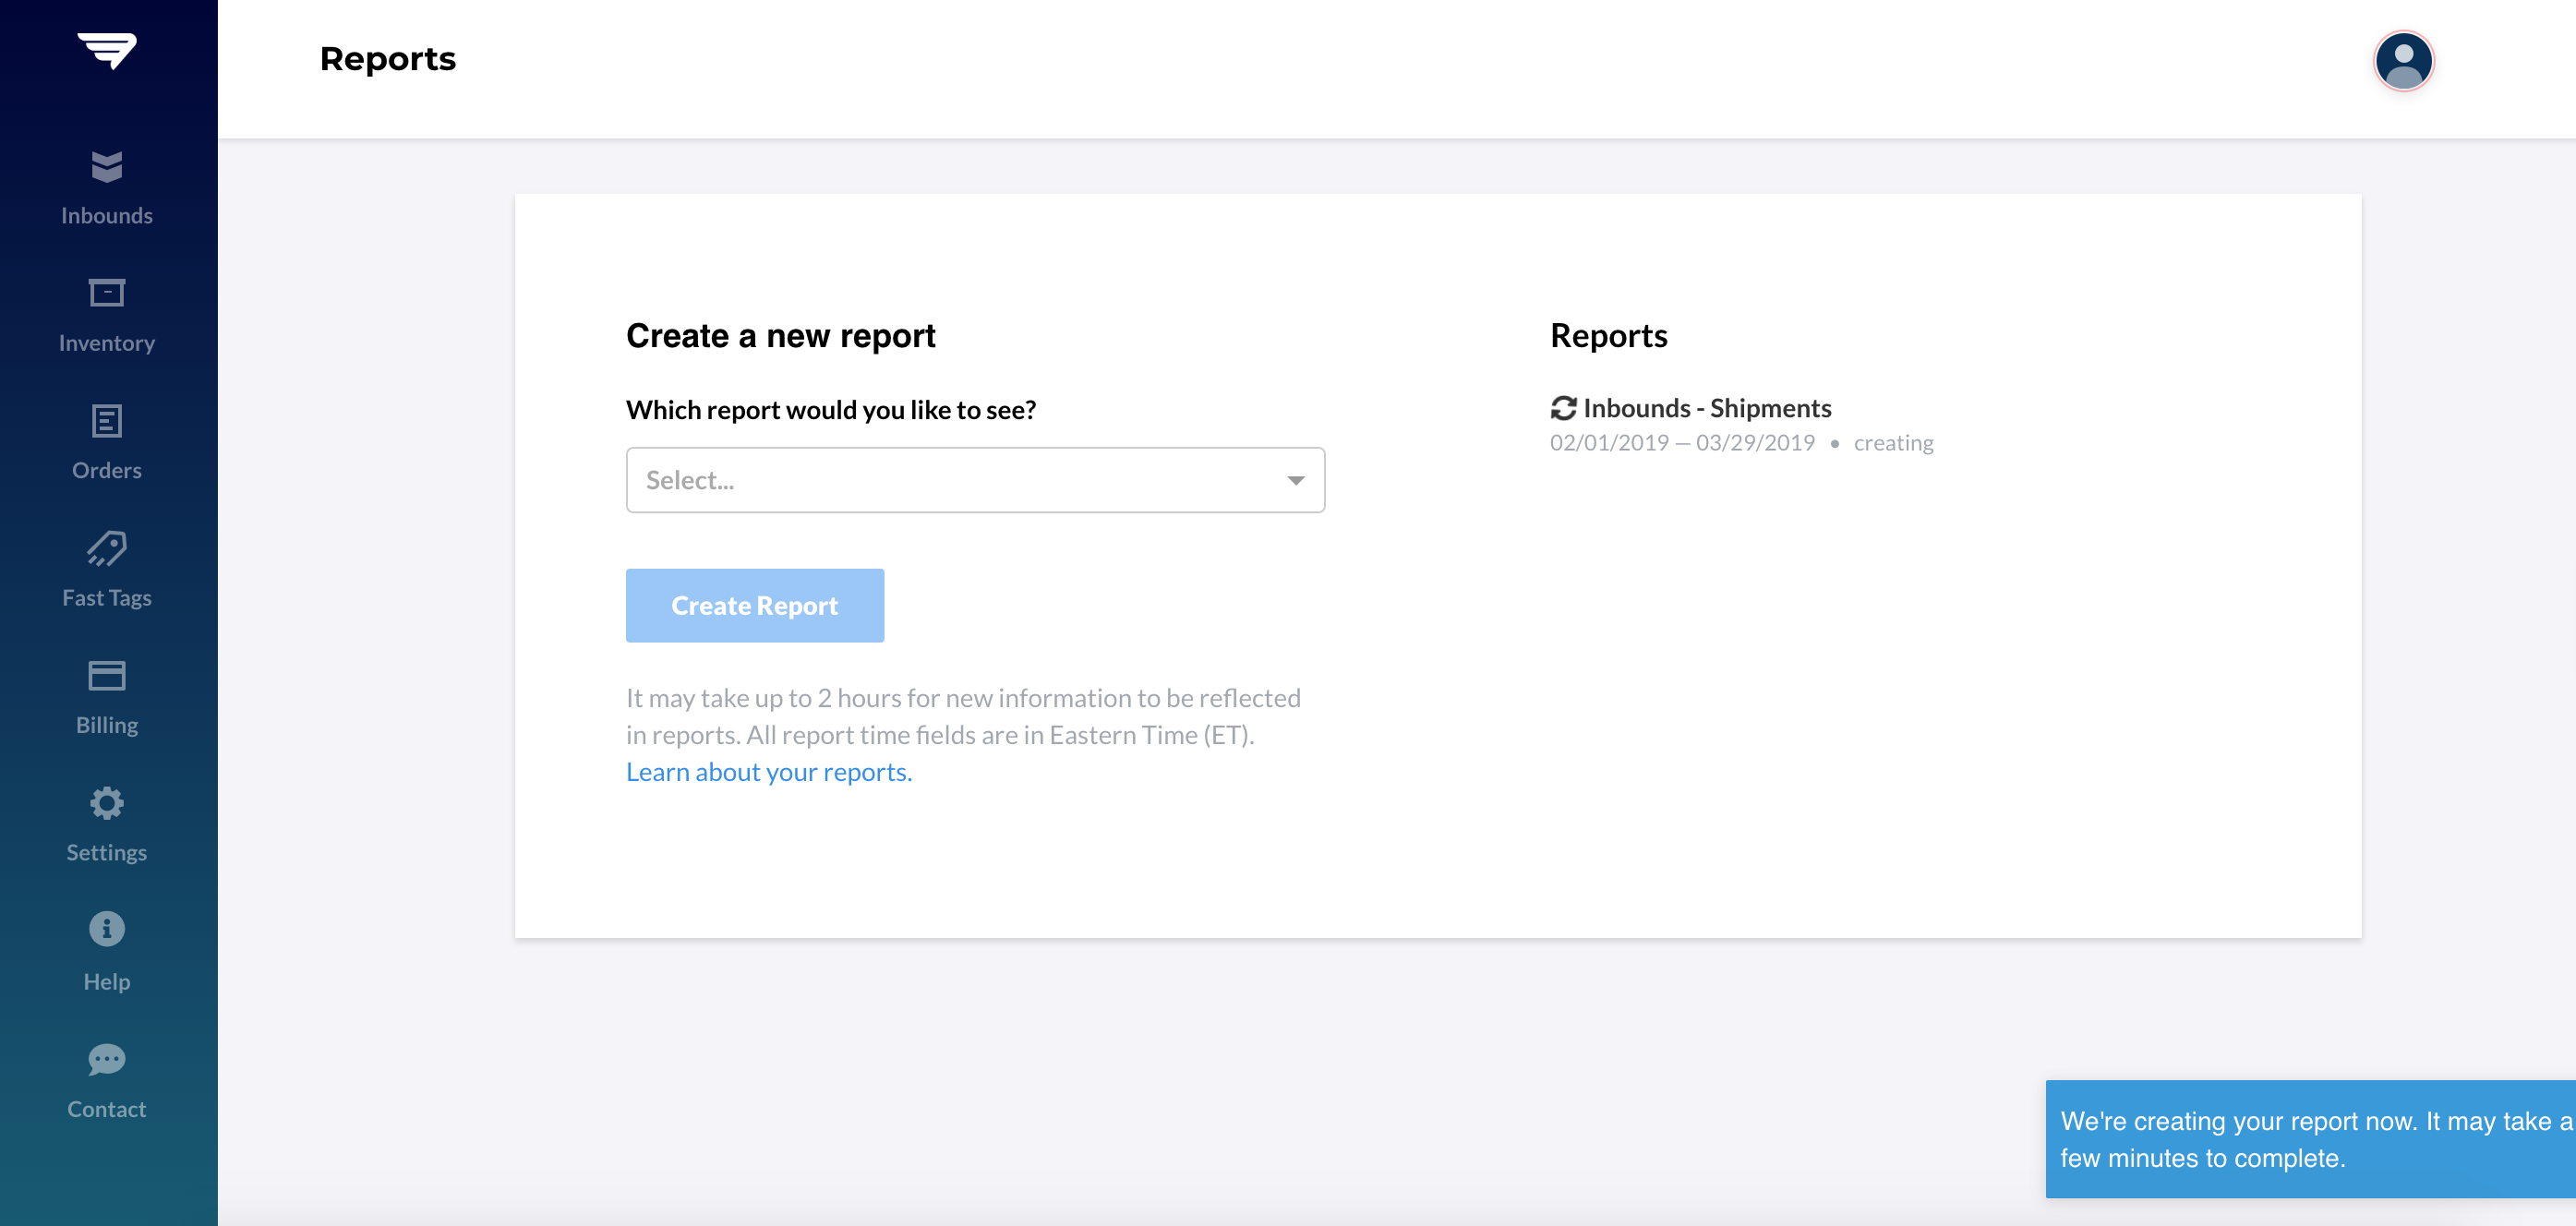The width and height of the screenshot is (2576, 1226).
Task: Open the user profile avatar
Action: (x=2403, y=61)
